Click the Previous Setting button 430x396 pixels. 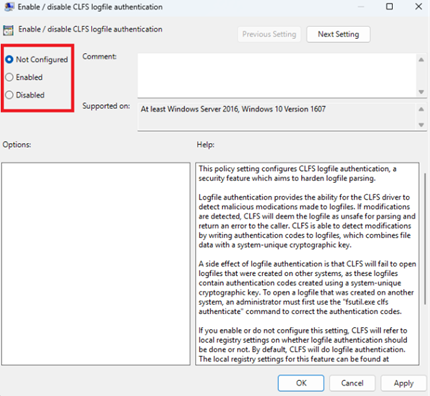pos(269,34)
